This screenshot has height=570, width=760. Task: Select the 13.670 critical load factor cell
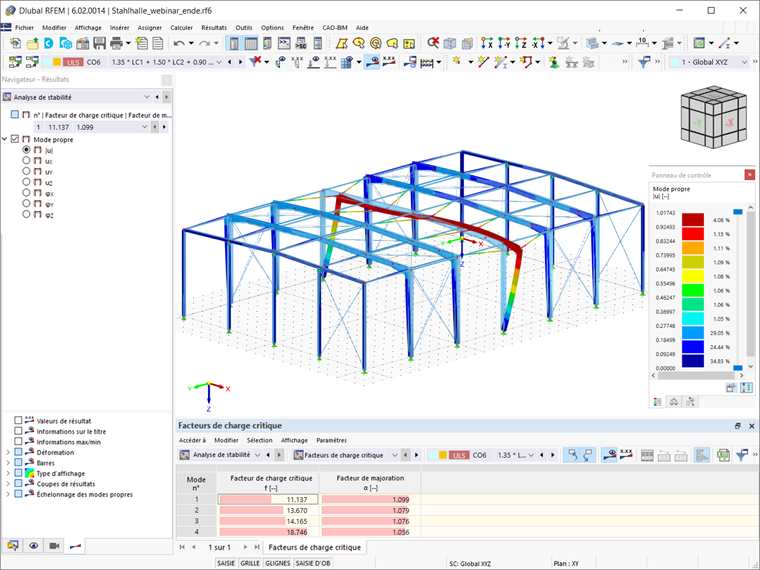(x=268, y=510)
